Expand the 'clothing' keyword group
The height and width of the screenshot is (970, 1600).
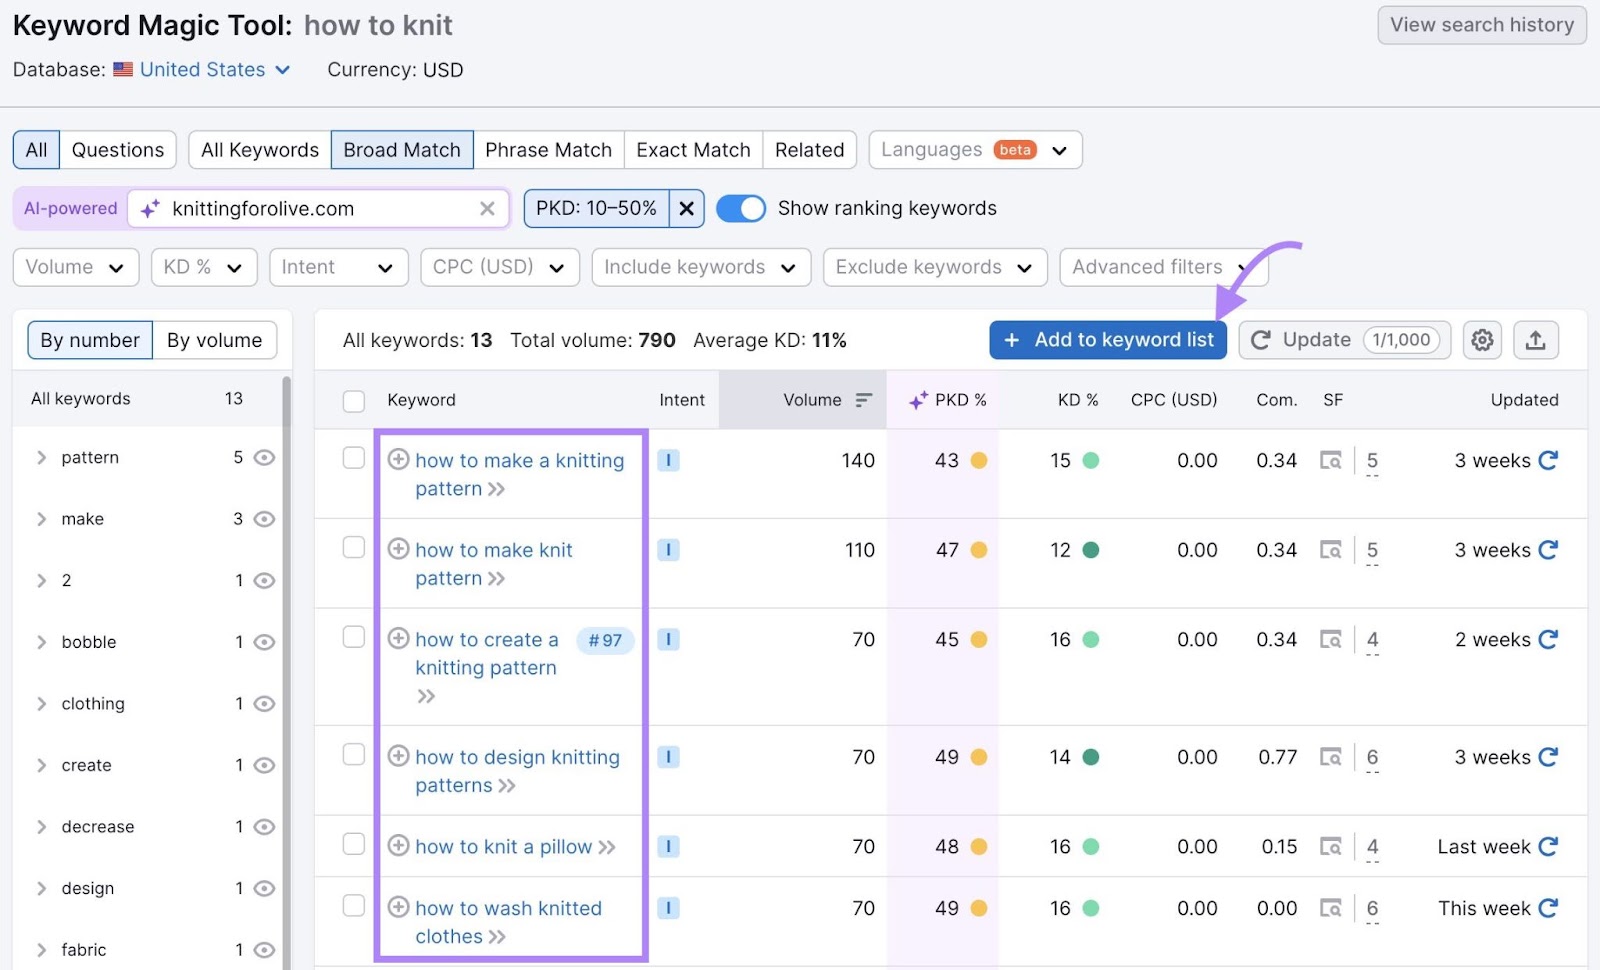(42, 704)
